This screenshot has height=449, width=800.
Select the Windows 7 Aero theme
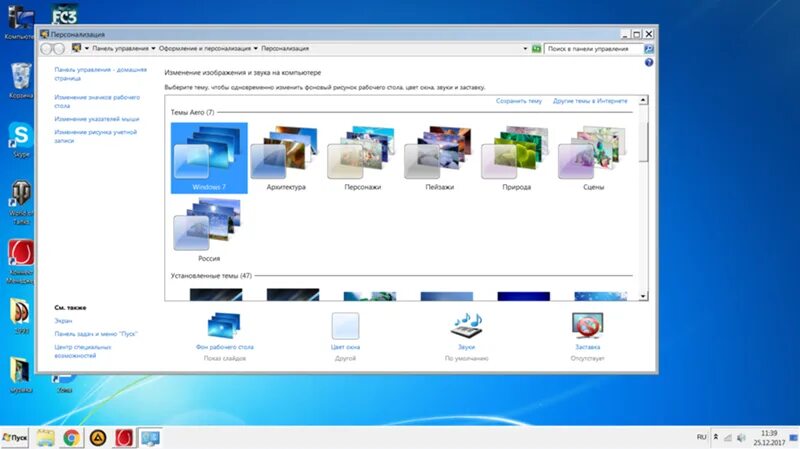coord(209,158)
